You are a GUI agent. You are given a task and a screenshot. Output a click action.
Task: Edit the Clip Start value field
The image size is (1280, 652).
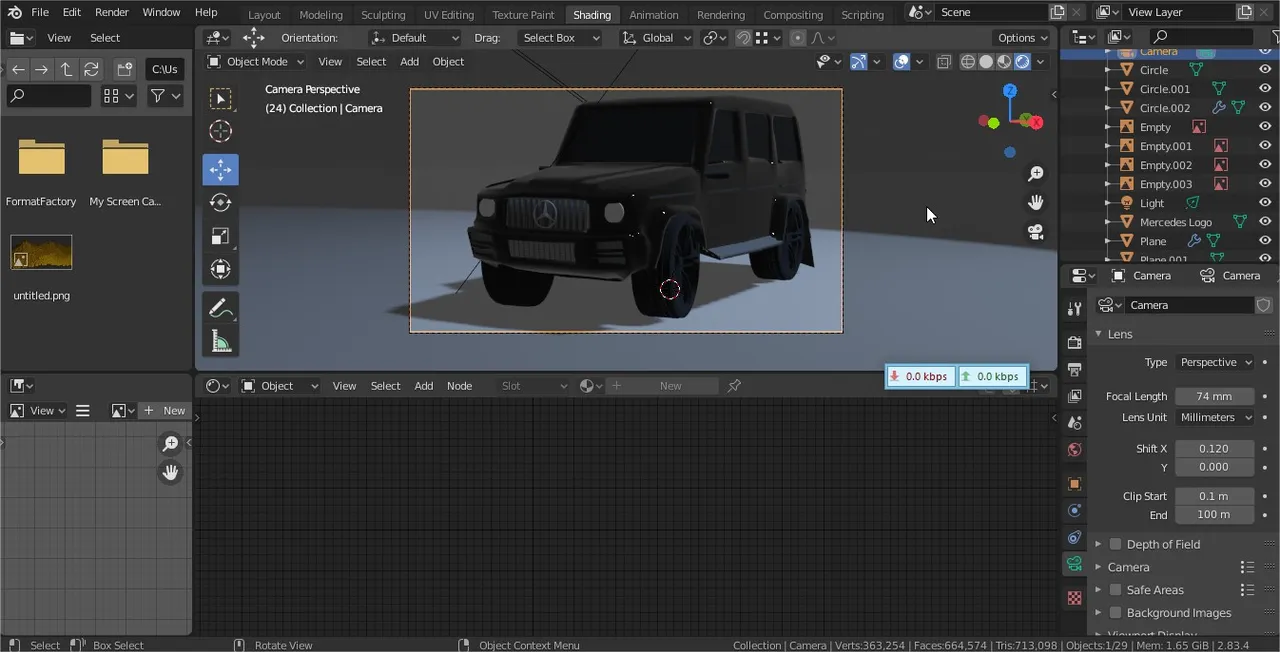pos(1214,496)
